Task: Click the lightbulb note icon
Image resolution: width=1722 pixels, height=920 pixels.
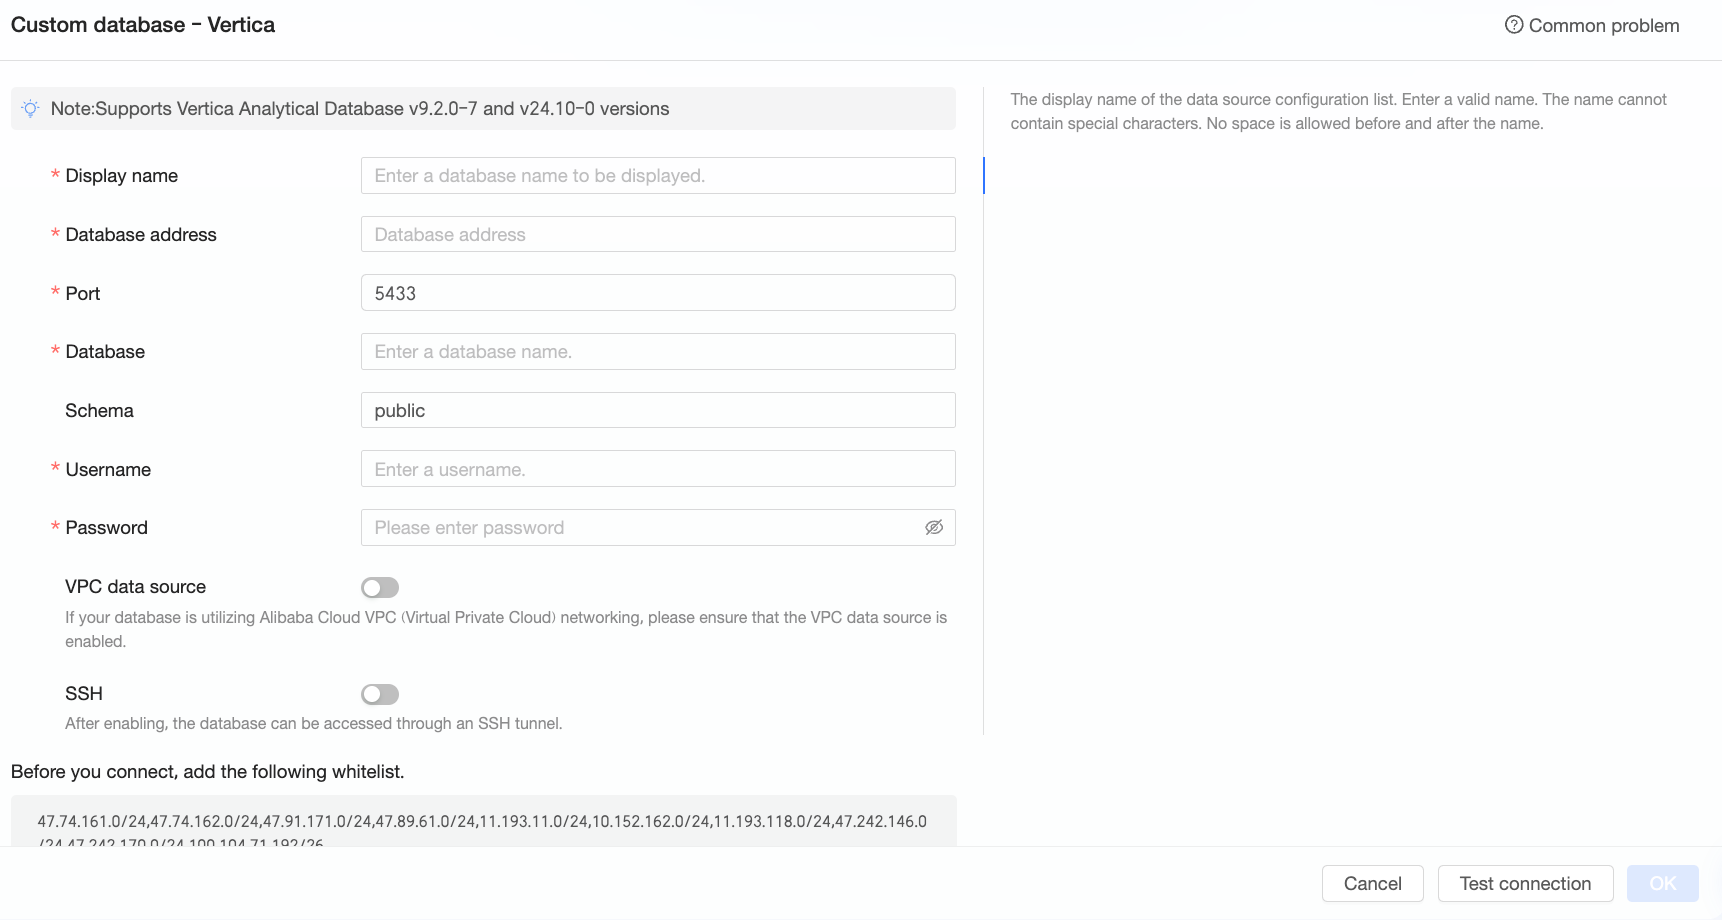Action: [31, 109]
